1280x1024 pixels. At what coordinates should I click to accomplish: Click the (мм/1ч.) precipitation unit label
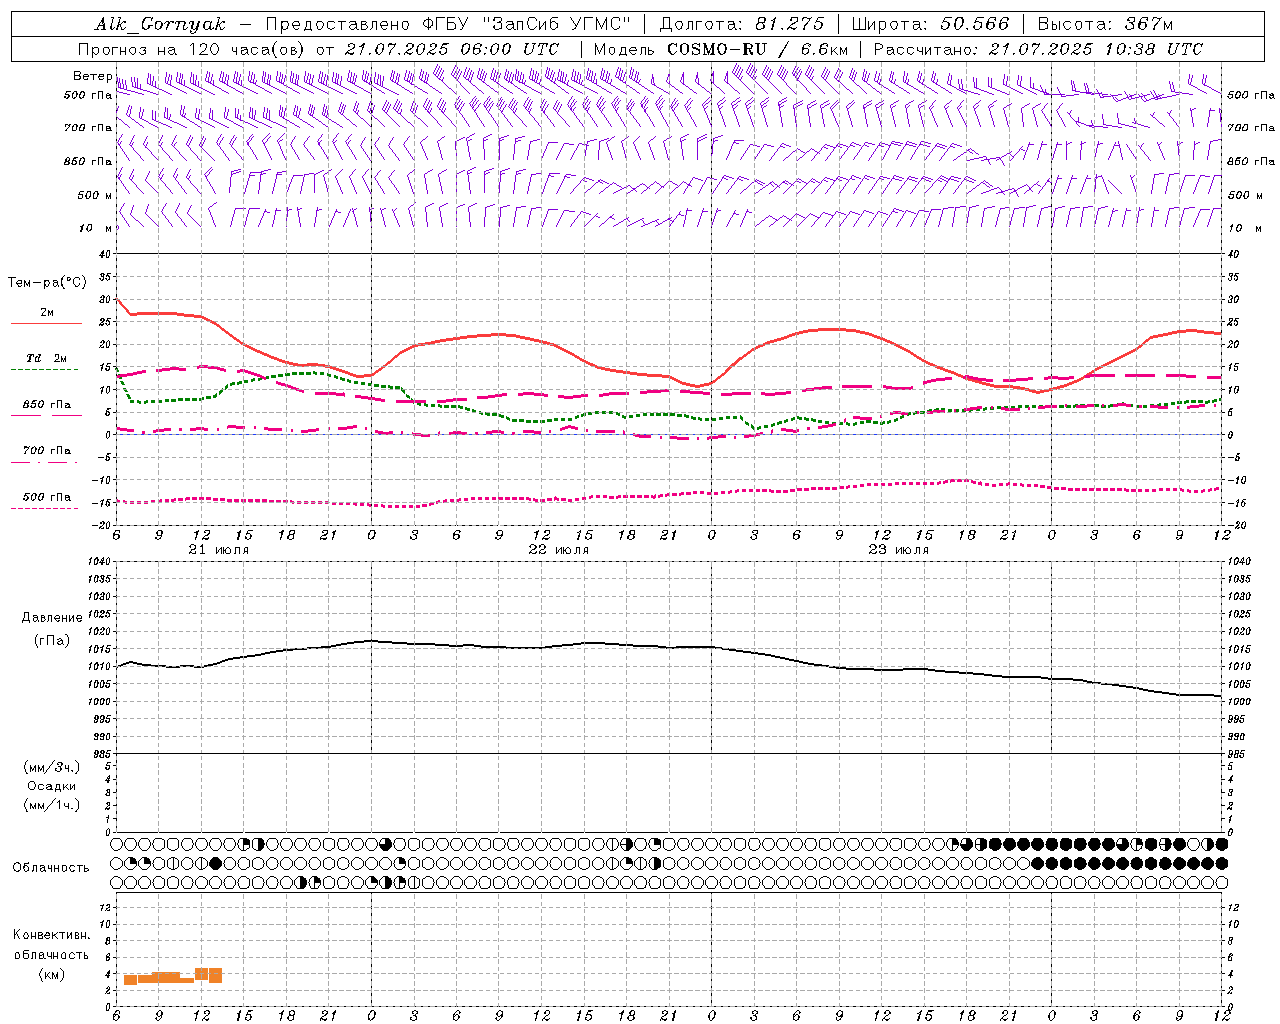click(x=52, y=805)
